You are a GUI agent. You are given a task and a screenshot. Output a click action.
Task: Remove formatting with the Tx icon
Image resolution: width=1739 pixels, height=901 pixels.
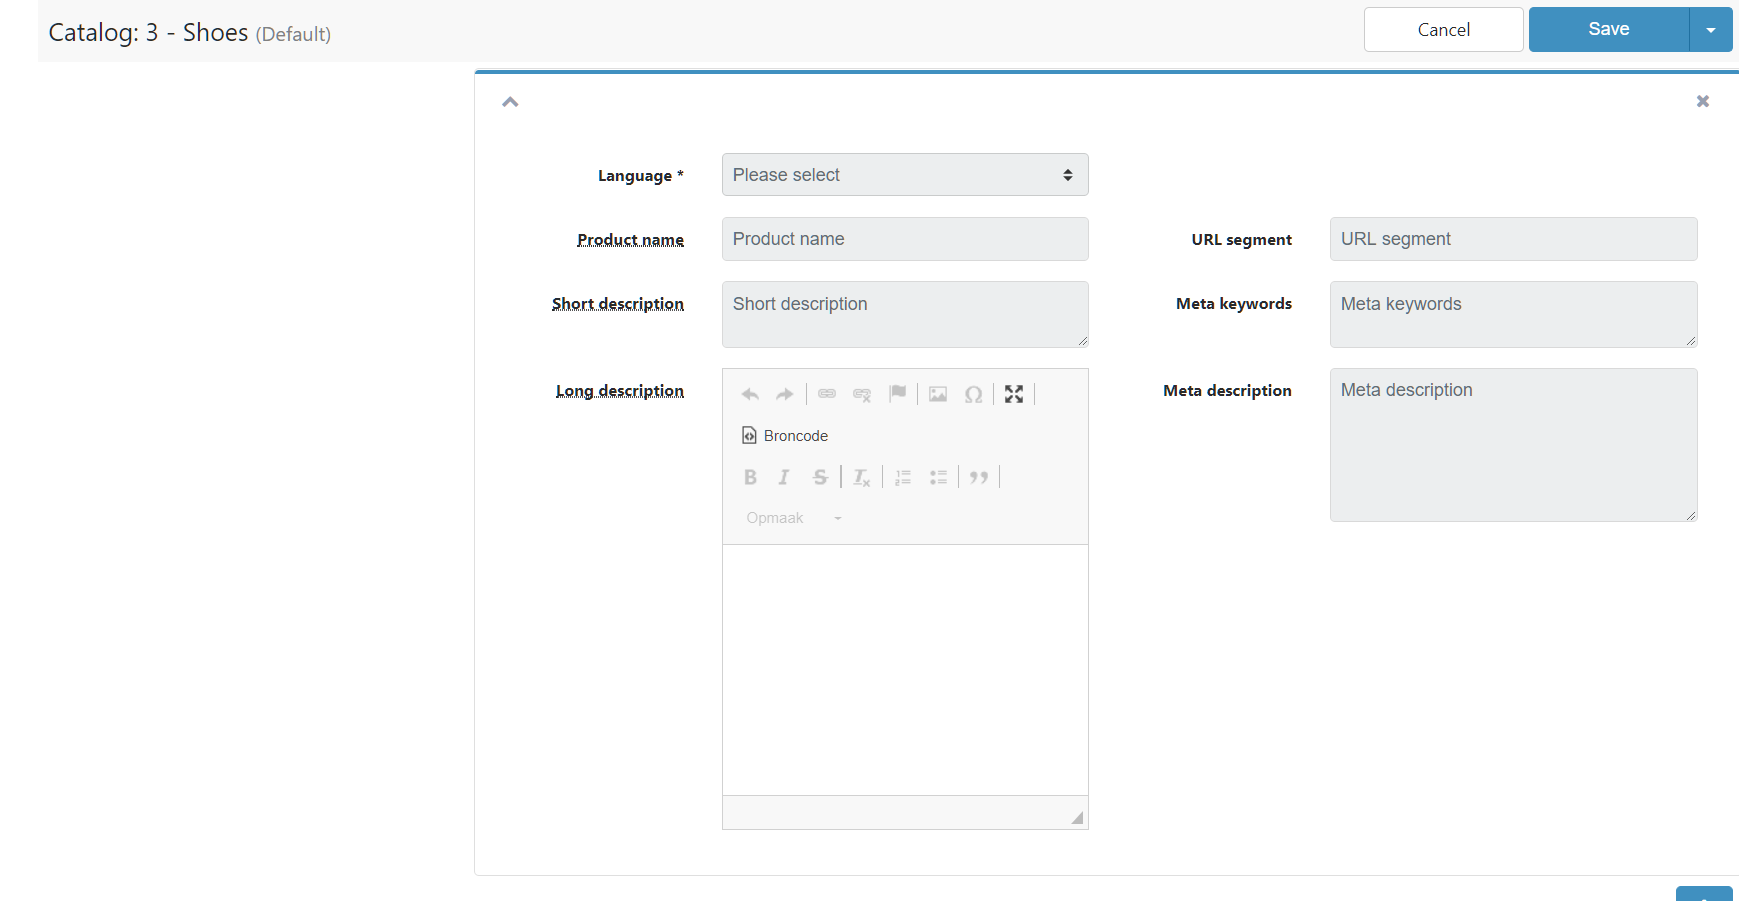(862, 477)
